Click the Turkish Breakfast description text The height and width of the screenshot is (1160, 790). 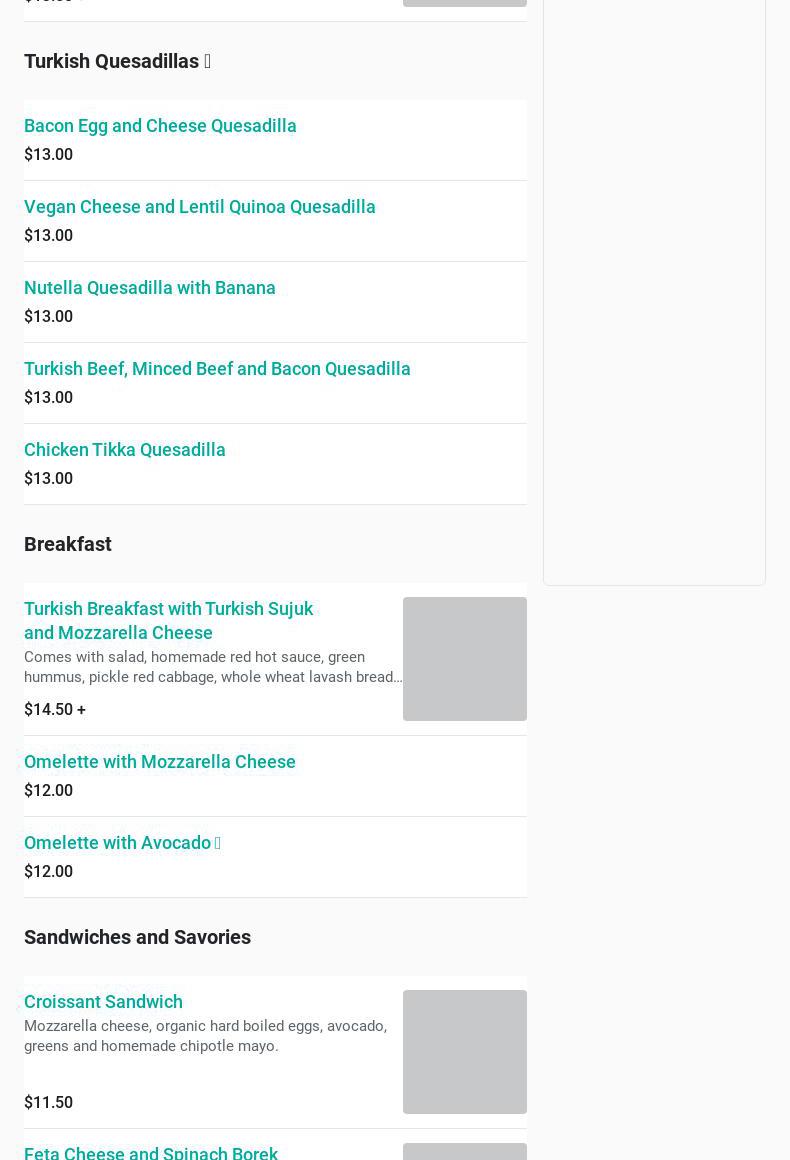click(213, 667)
